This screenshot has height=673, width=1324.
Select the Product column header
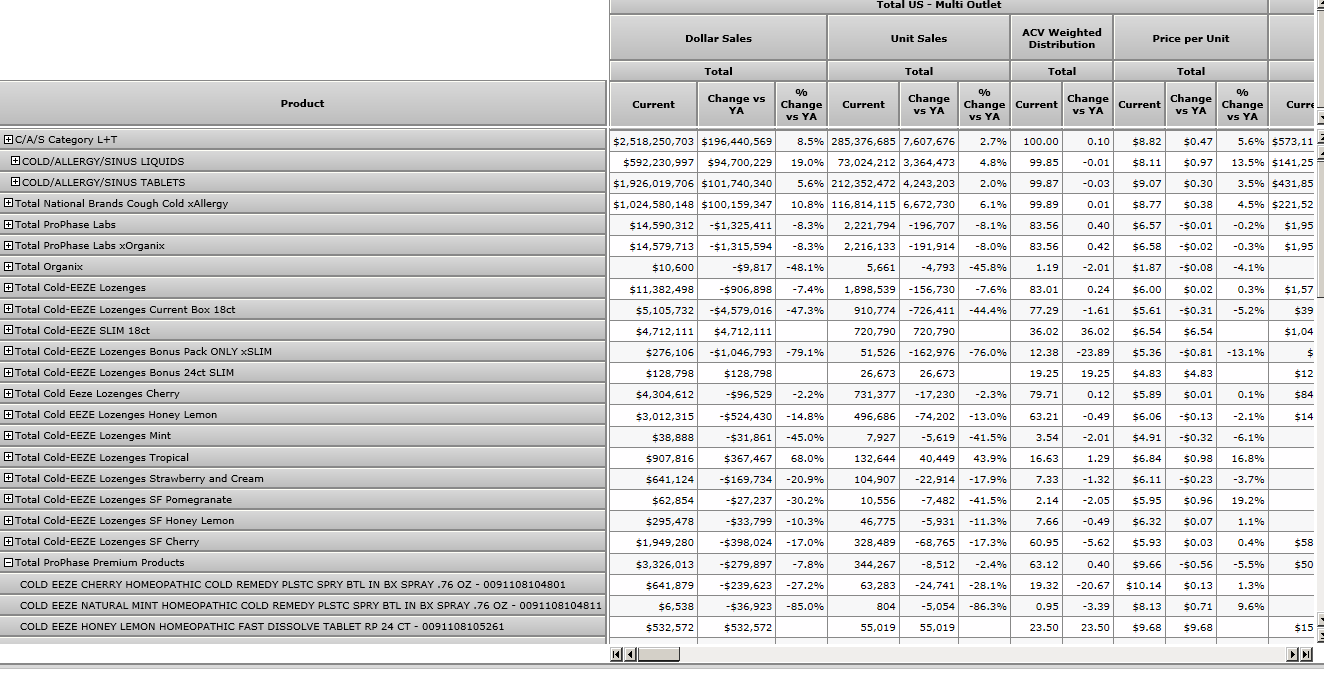[x=302, y=103]
